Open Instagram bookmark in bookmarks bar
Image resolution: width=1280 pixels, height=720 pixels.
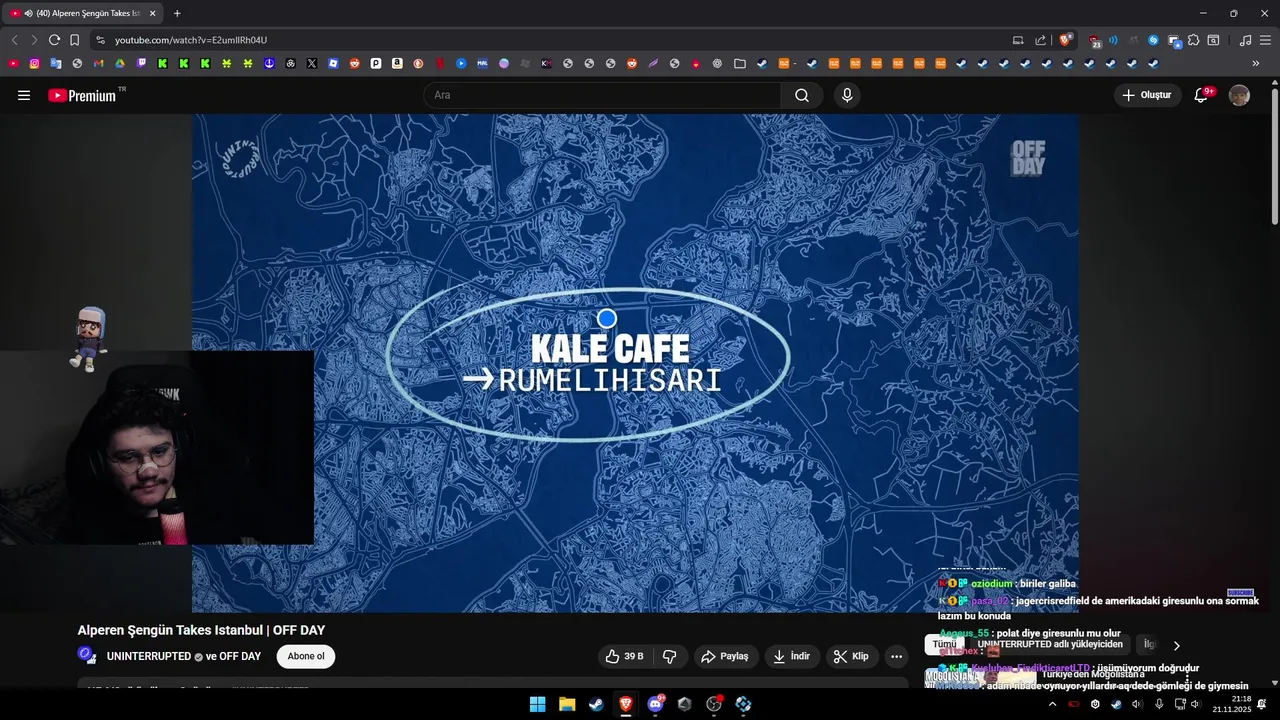point(34,63)
